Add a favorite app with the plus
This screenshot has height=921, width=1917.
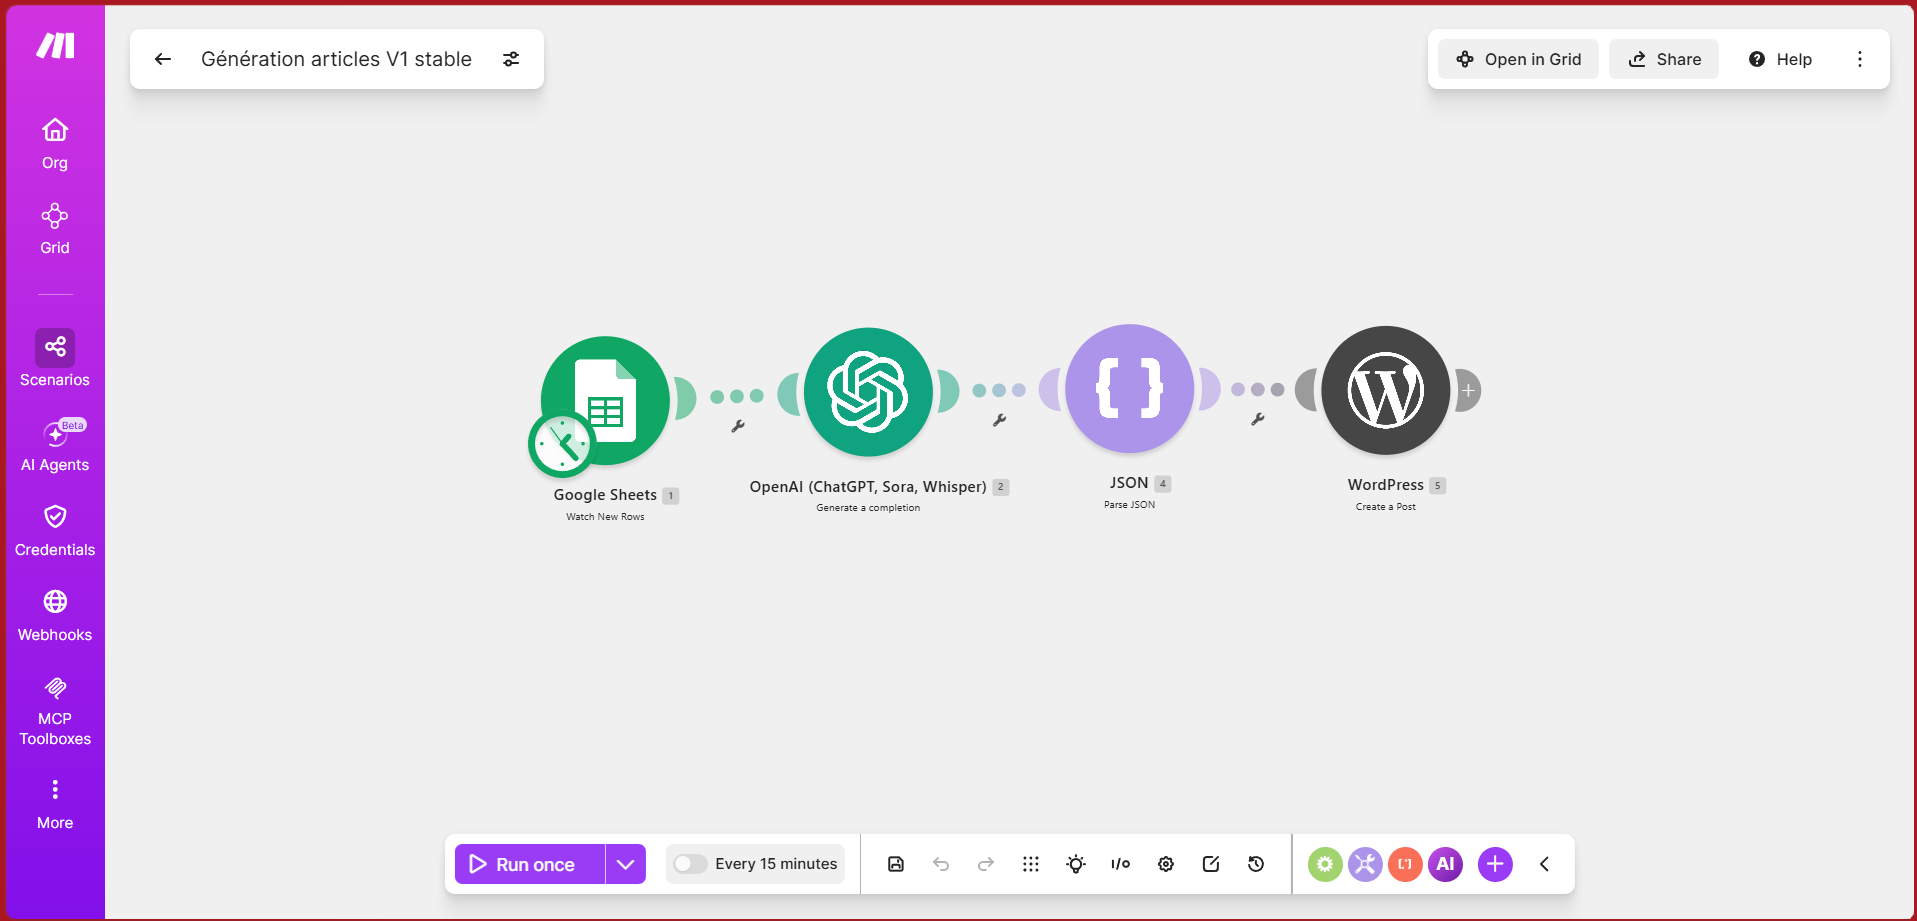pos(1495,864)
